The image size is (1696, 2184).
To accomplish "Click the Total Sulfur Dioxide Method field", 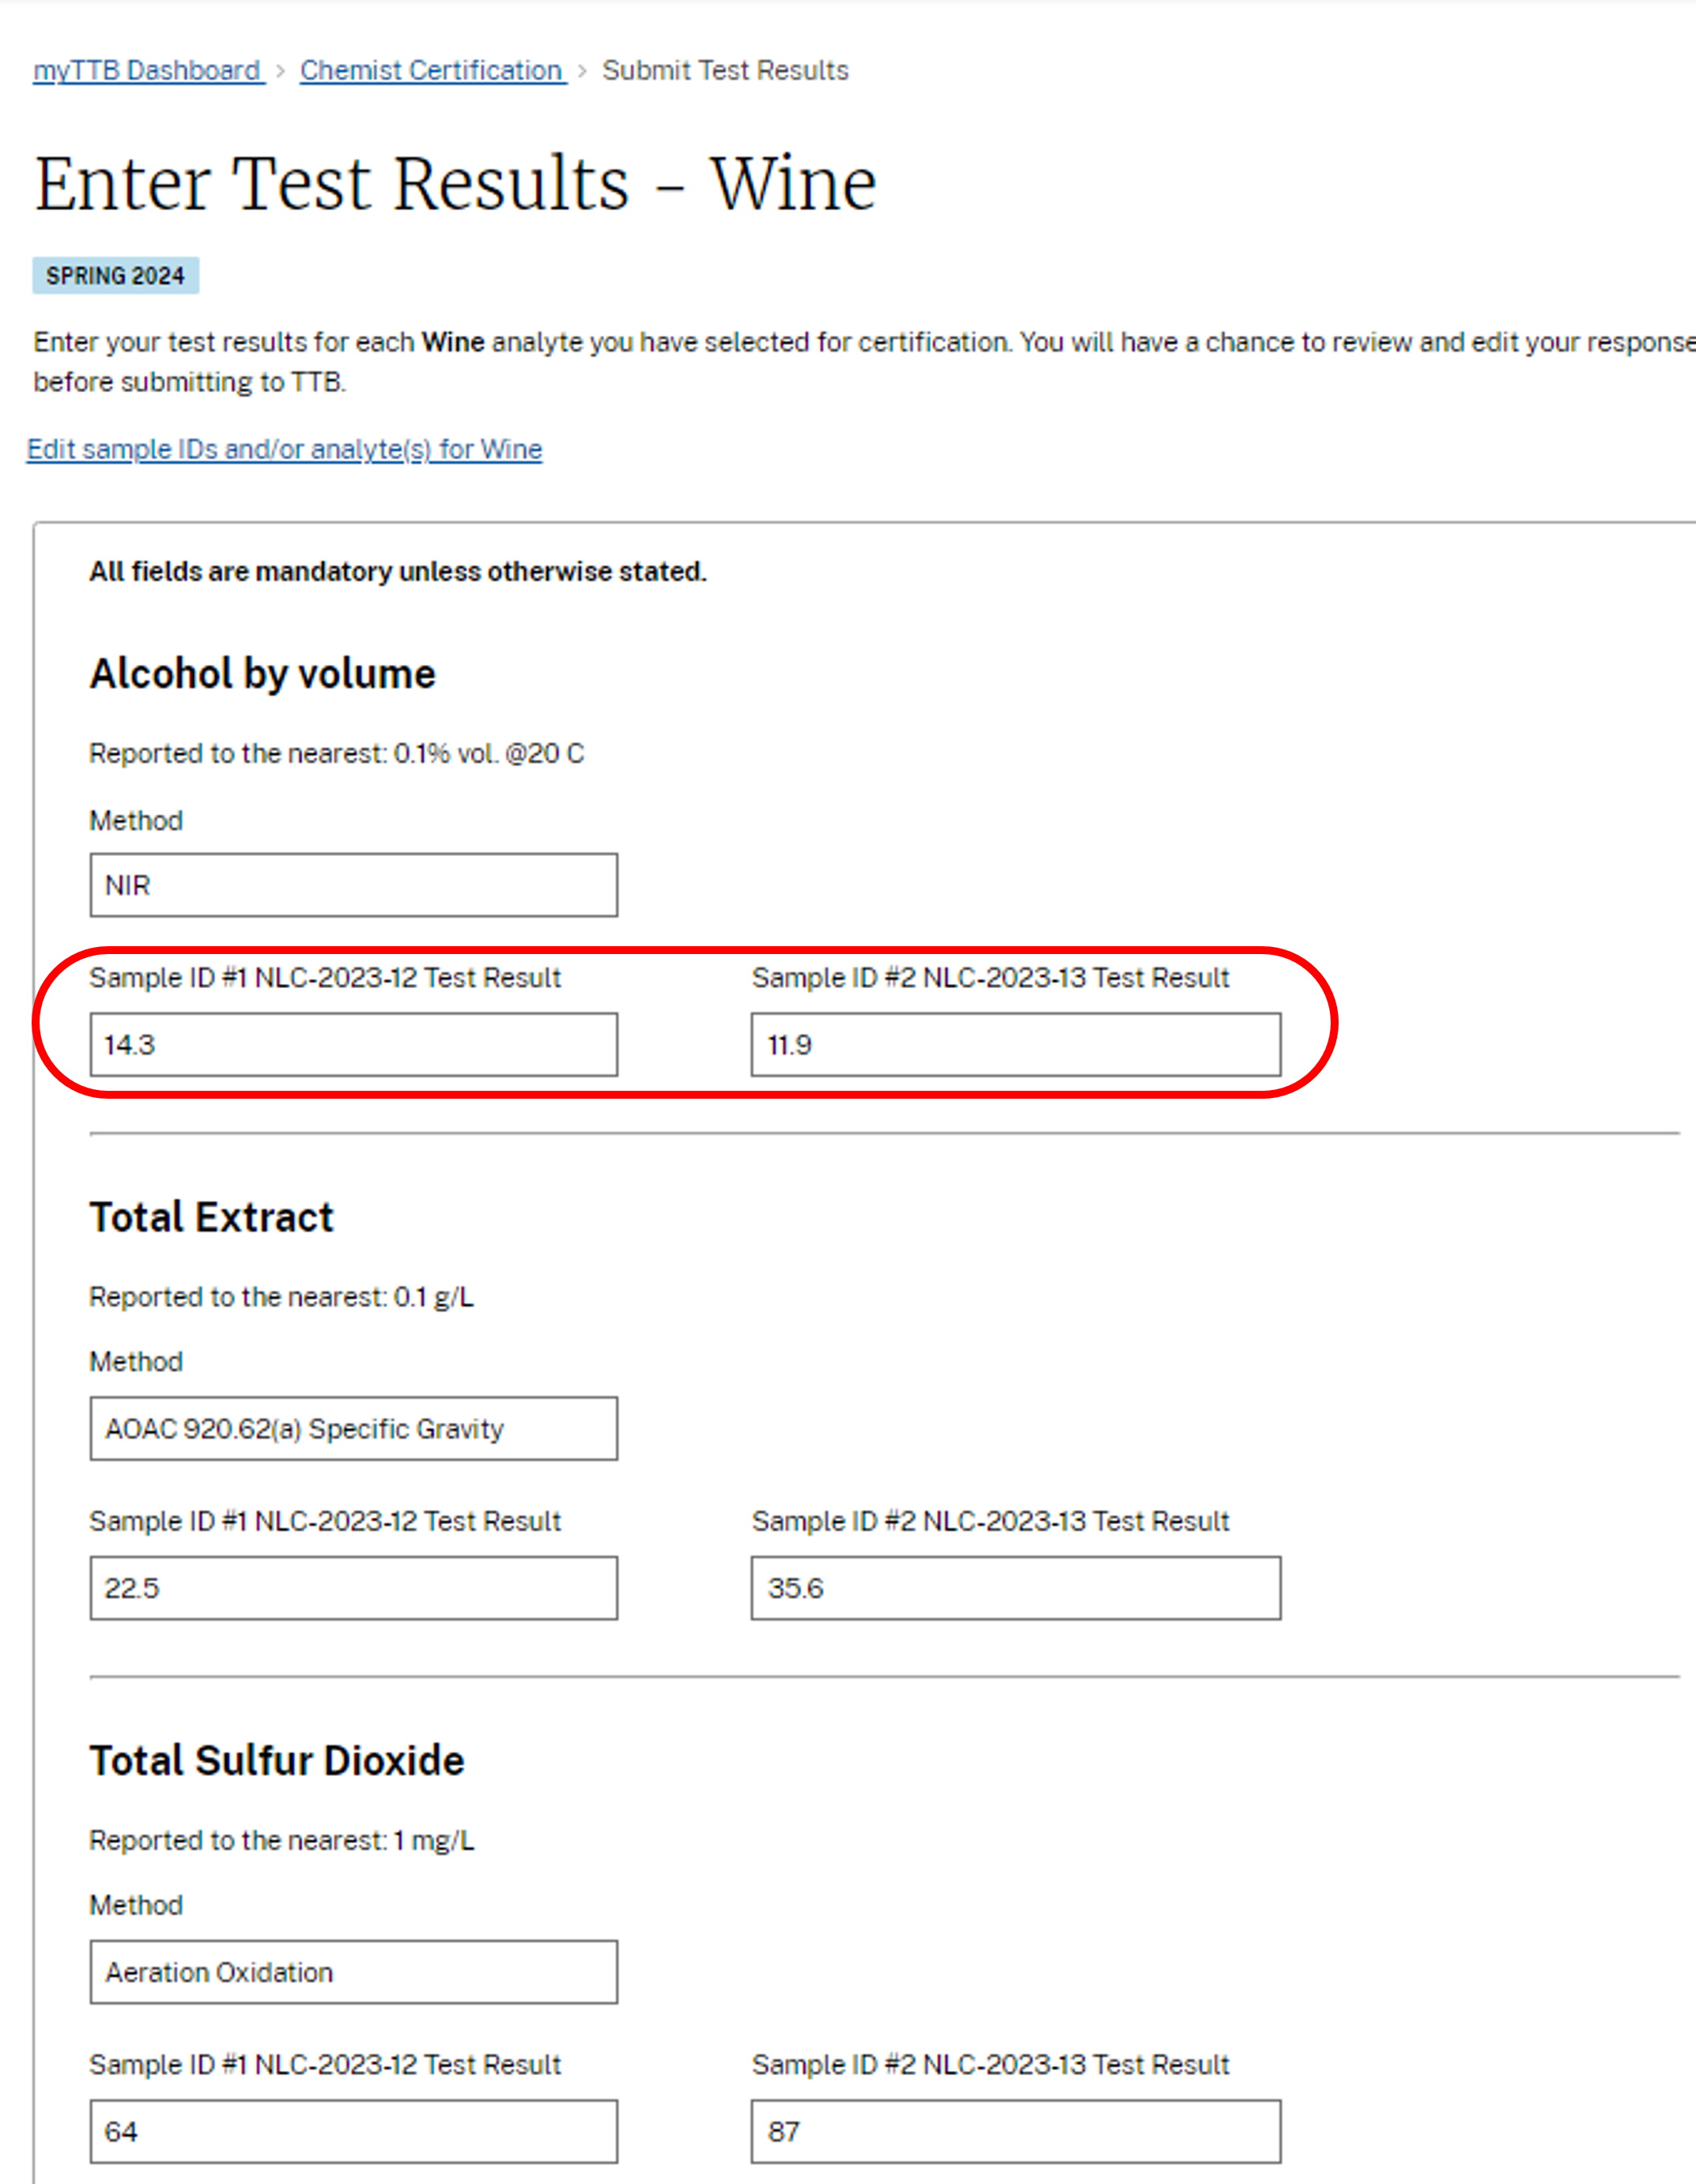I will [354, 1972].
